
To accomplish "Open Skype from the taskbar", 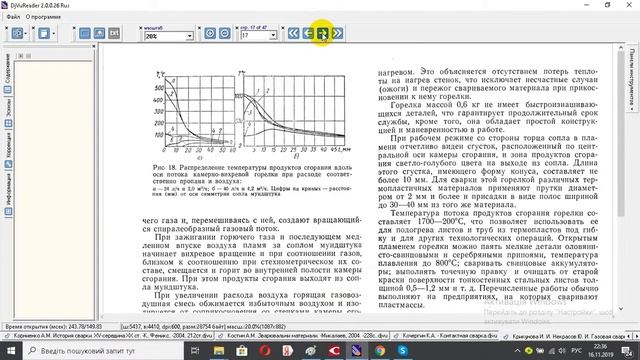I will click(x=403, y=351).
